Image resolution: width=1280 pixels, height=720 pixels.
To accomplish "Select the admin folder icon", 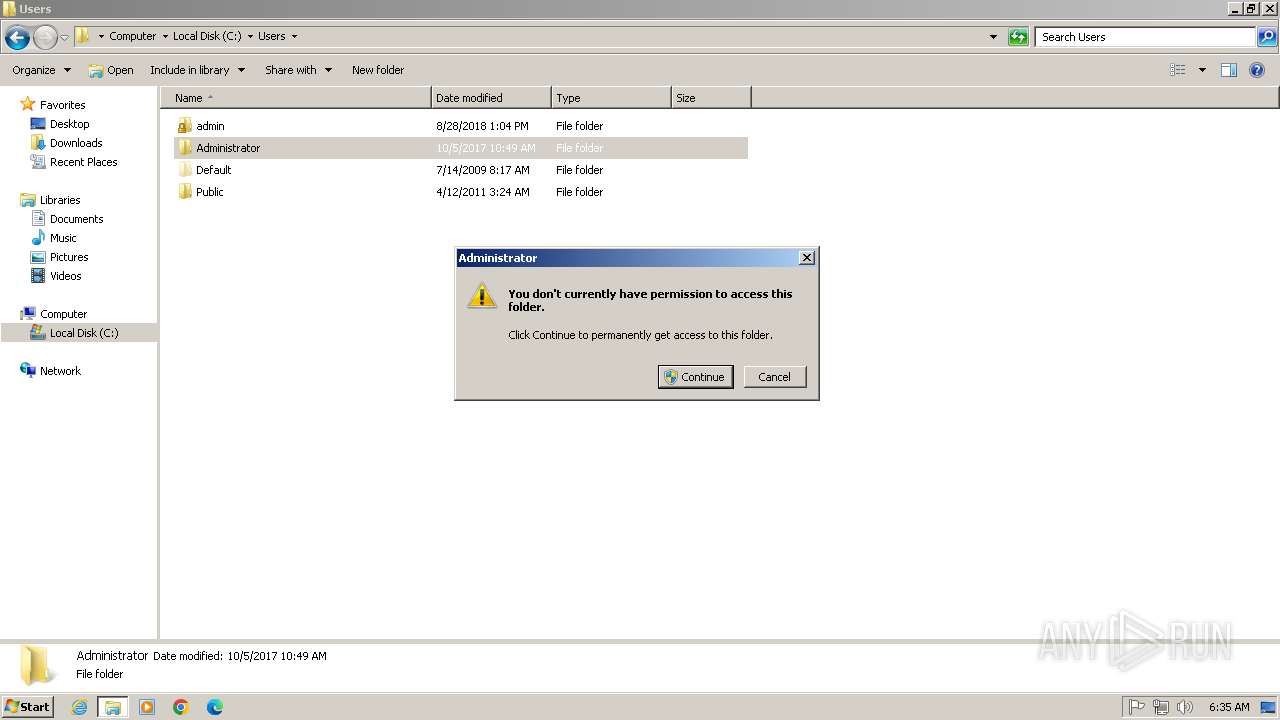I will click(x=185, y=126).
